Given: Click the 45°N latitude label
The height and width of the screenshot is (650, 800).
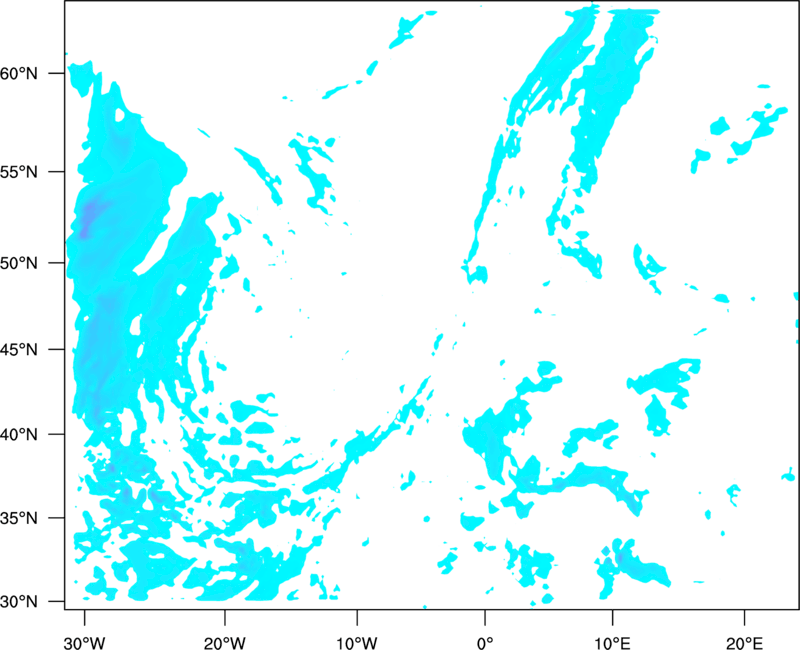Looking at the screenshot, I should pos(19,349).
